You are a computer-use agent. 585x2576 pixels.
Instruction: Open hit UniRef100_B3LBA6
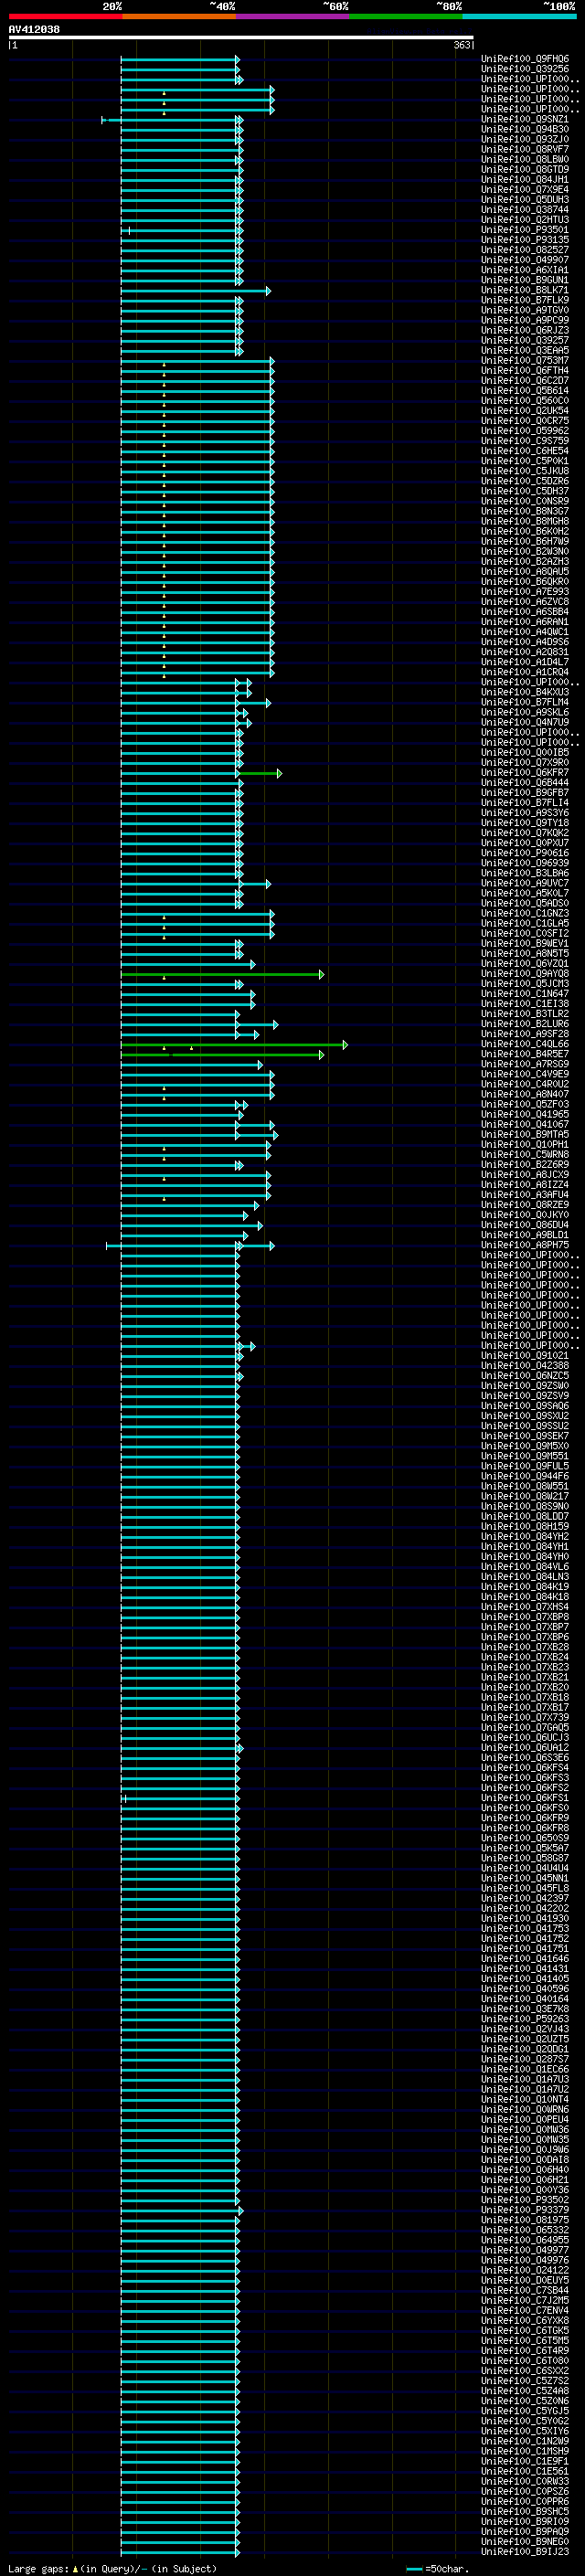tap(525, 873)
